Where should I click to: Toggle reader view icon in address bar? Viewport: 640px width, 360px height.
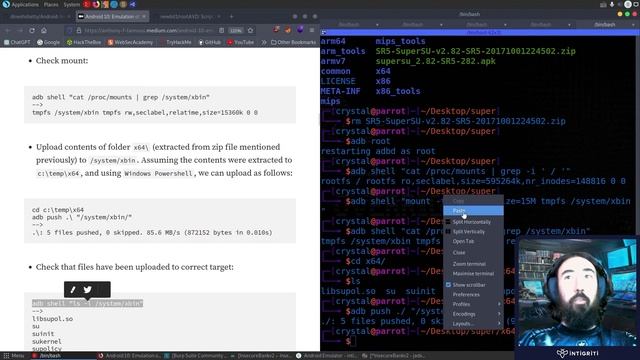pyautogui.click(x=221, y=30)
